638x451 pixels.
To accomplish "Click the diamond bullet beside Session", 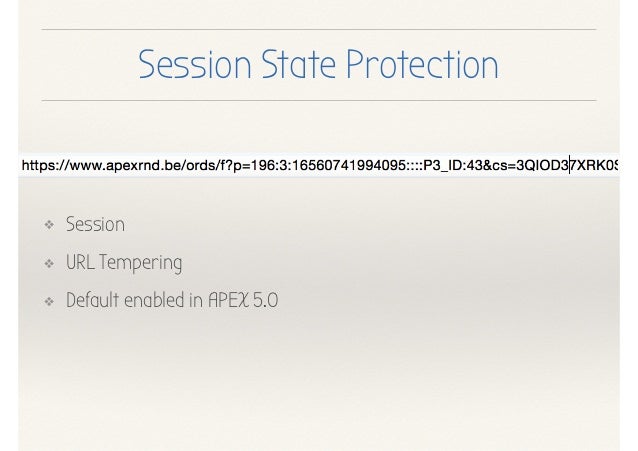I will (x=49, y=225).
